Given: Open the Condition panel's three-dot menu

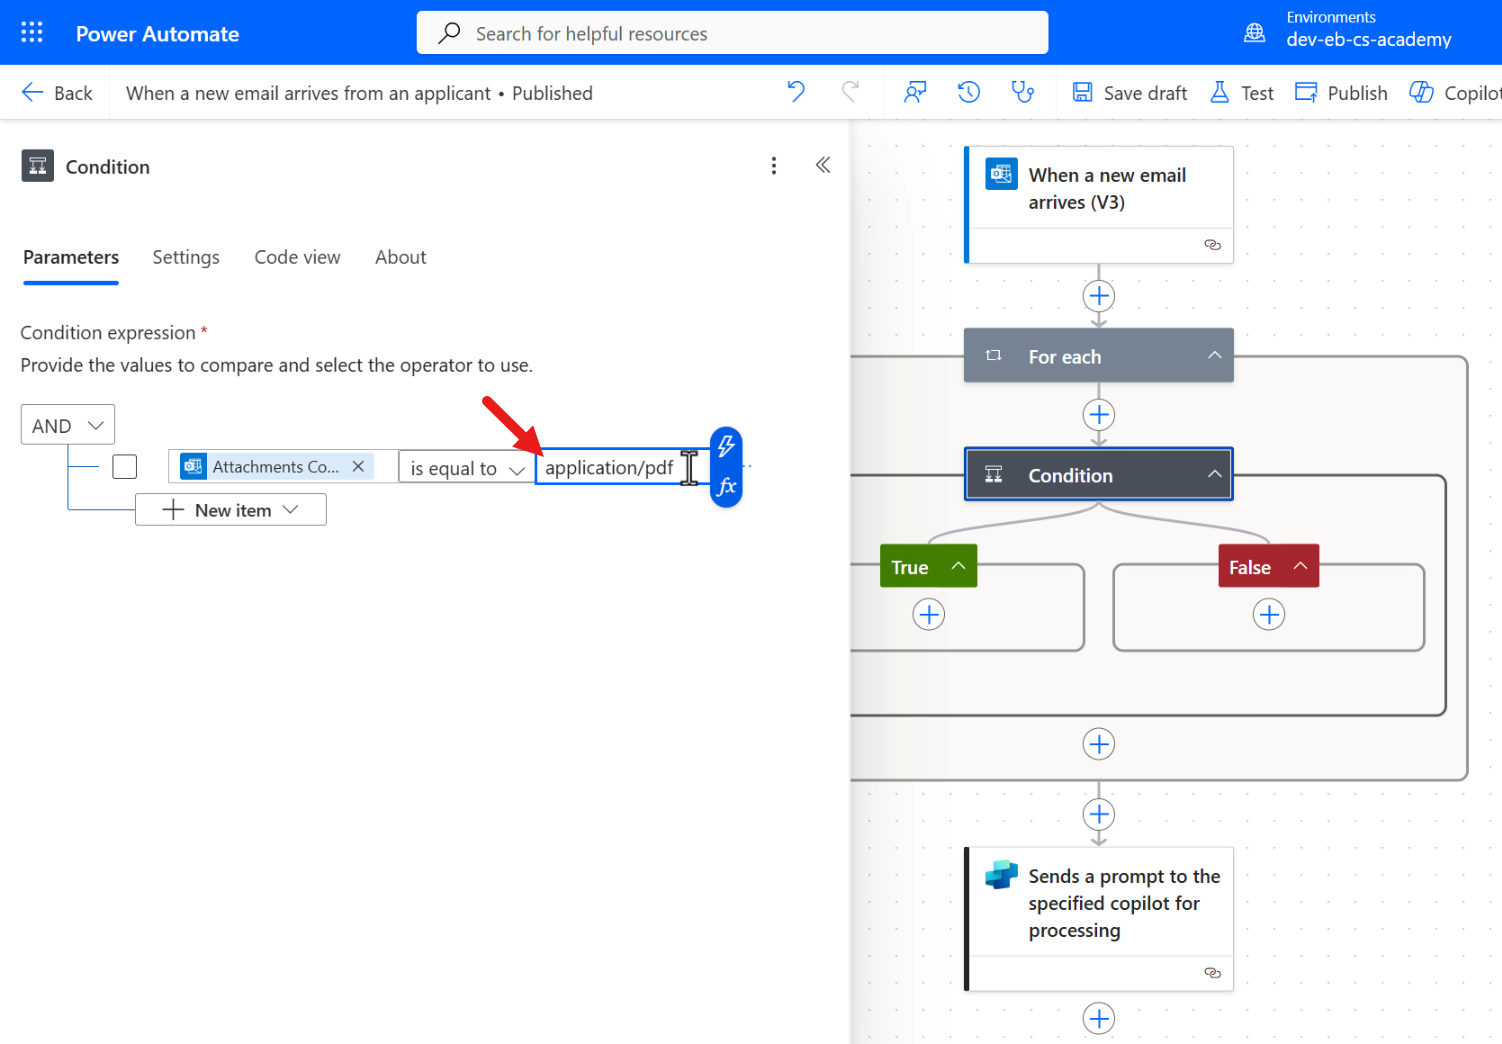Looking at the screenshot, I should (x=774, y=166).
